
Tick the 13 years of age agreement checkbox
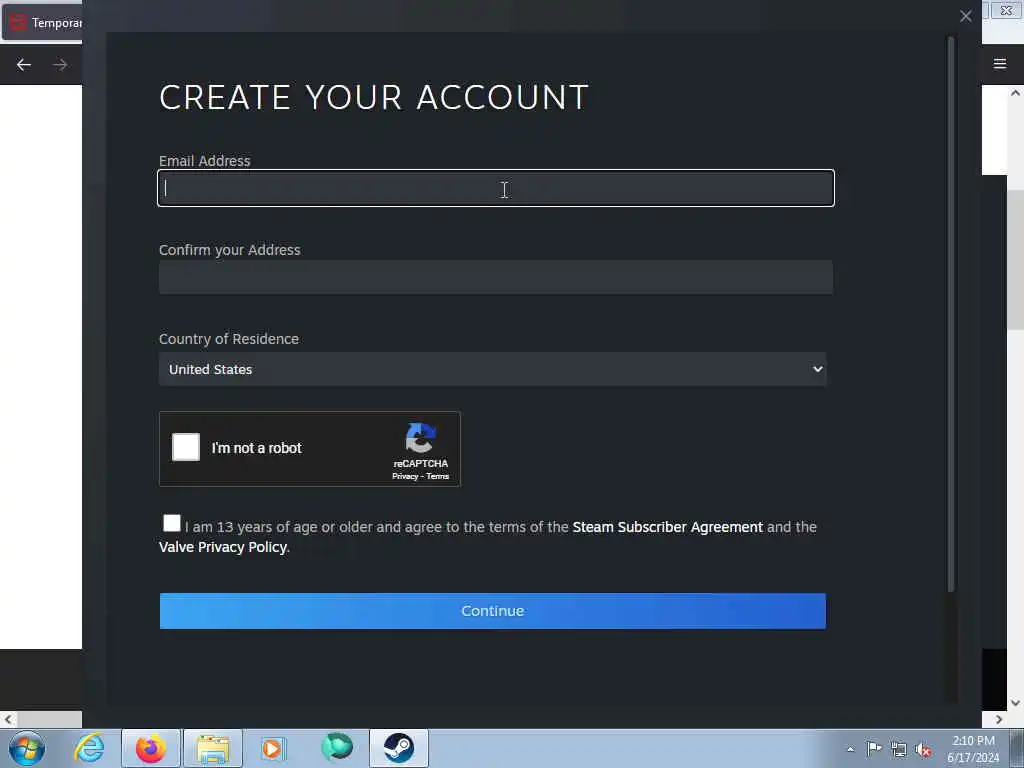172,523
